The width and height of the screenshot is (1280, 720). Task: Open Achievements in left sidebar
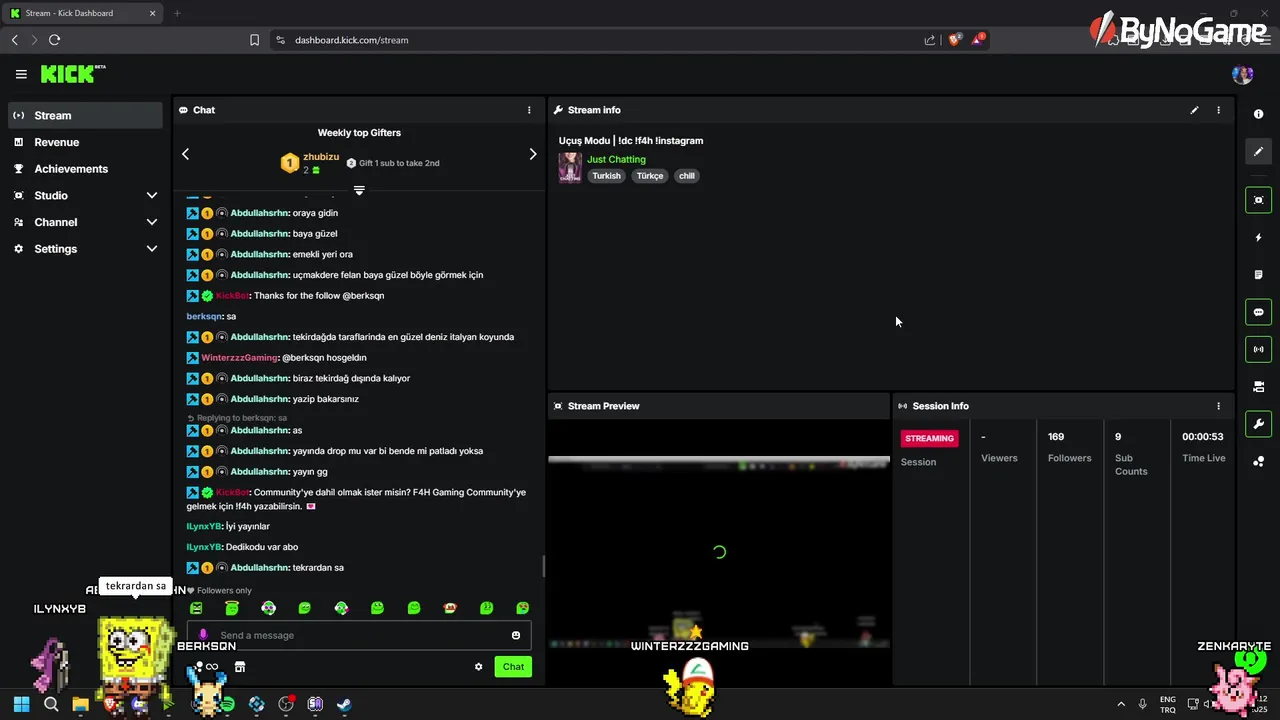(85, 169)
